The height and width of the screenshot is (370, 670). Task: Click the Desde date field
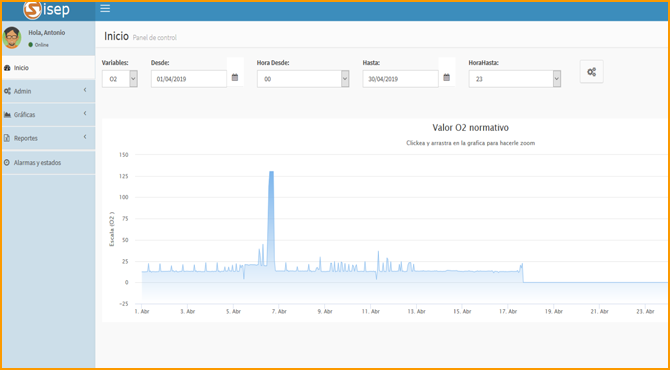coord(189,79)
